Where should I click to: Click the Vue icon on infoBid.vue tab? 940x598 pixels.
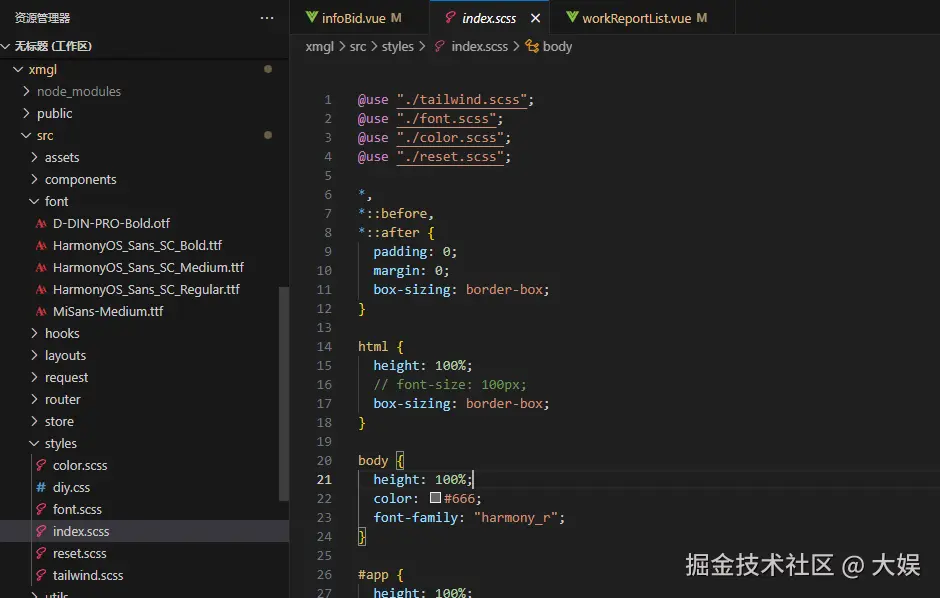[311, 17]
